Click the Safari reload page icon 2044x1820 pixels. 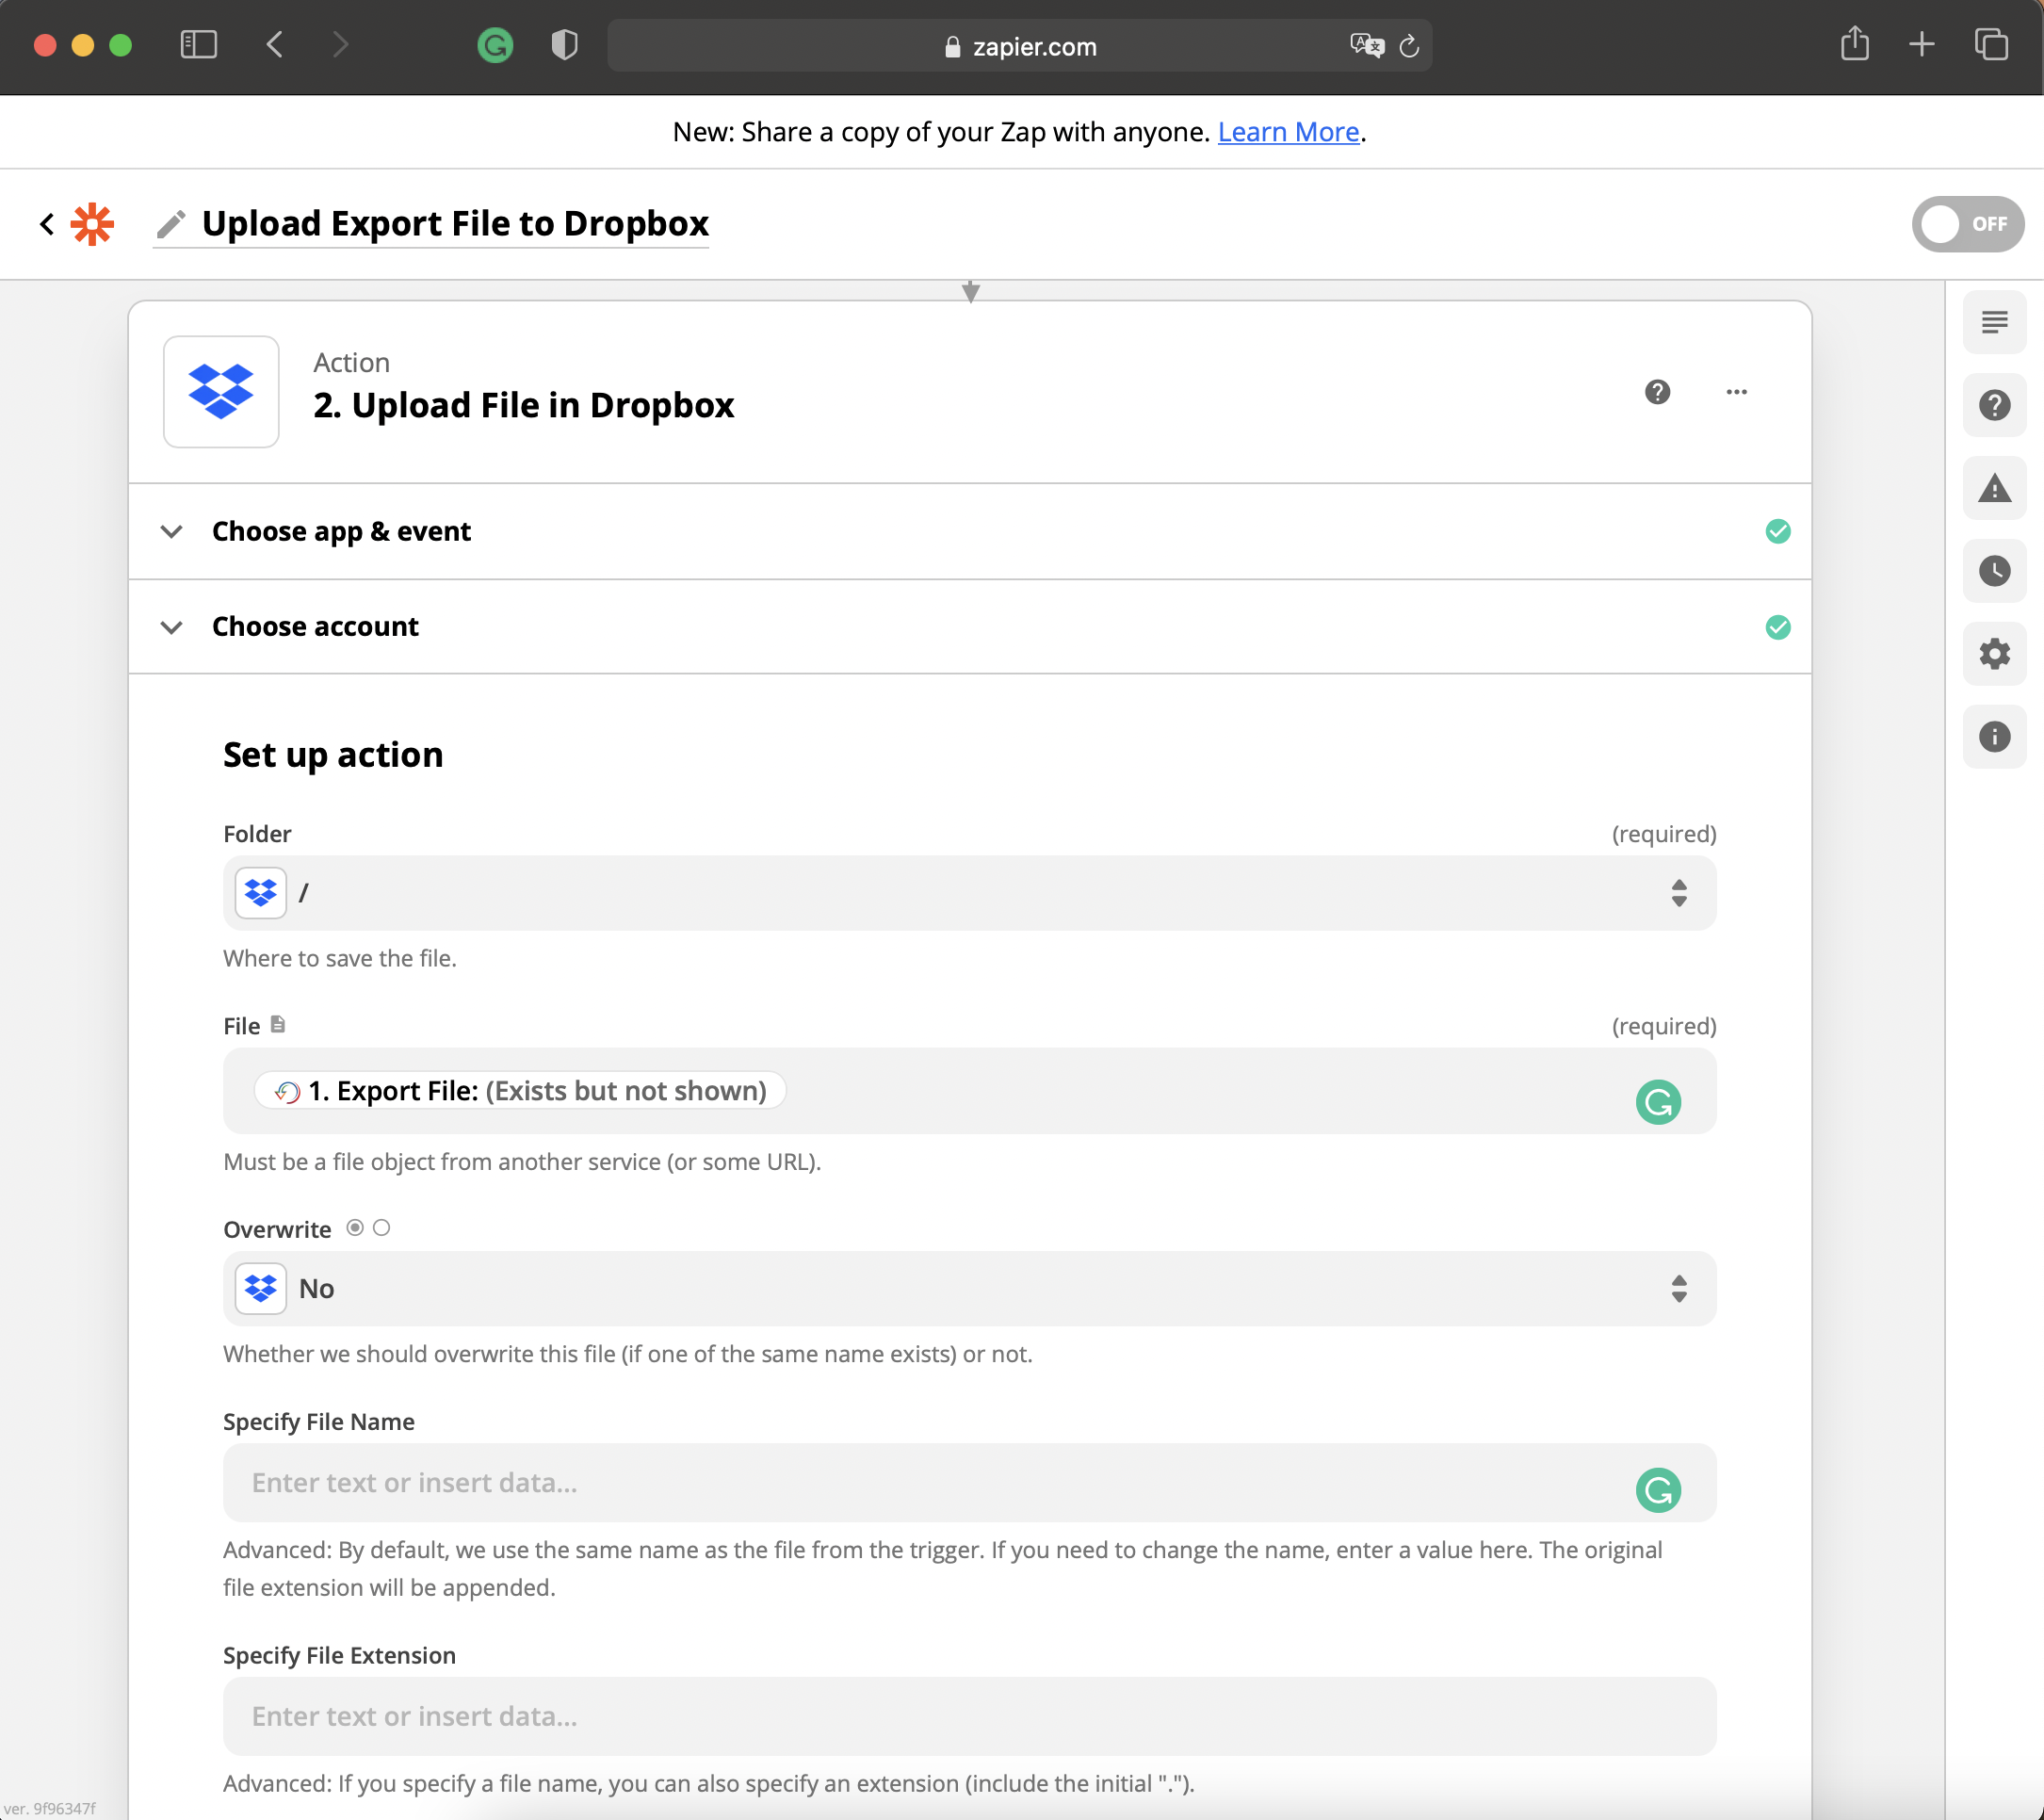1409,46
